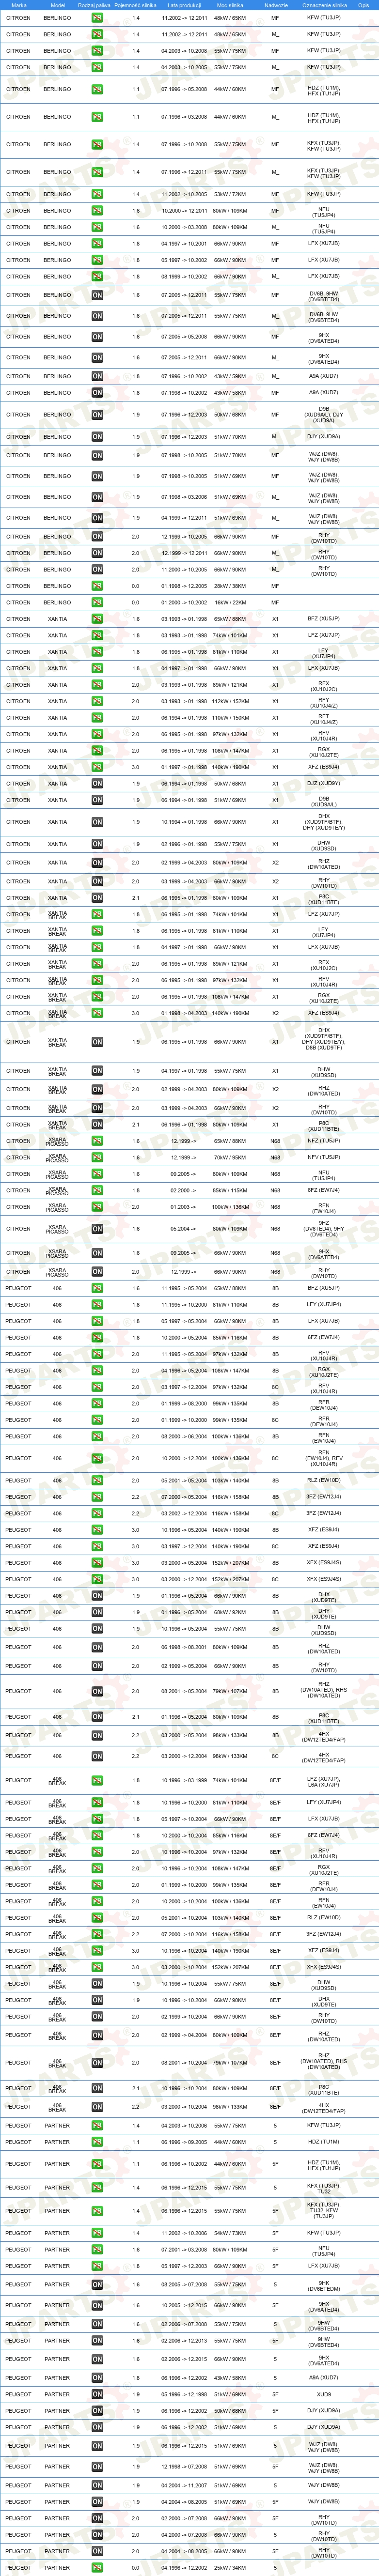
Task: Click Pojemność silnika column header
Action: coord(135,5)
